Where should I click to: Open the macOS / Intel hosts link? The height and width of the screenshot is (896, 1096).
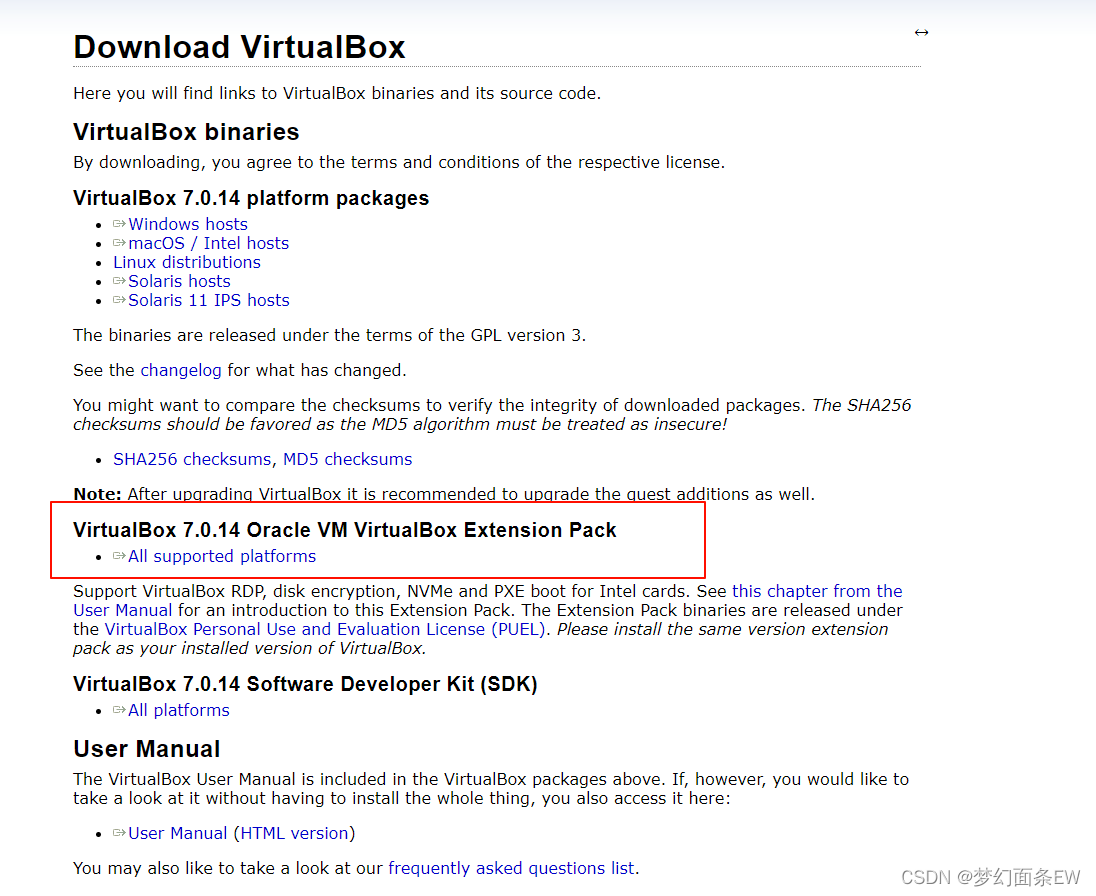click(x=208, y=243)
